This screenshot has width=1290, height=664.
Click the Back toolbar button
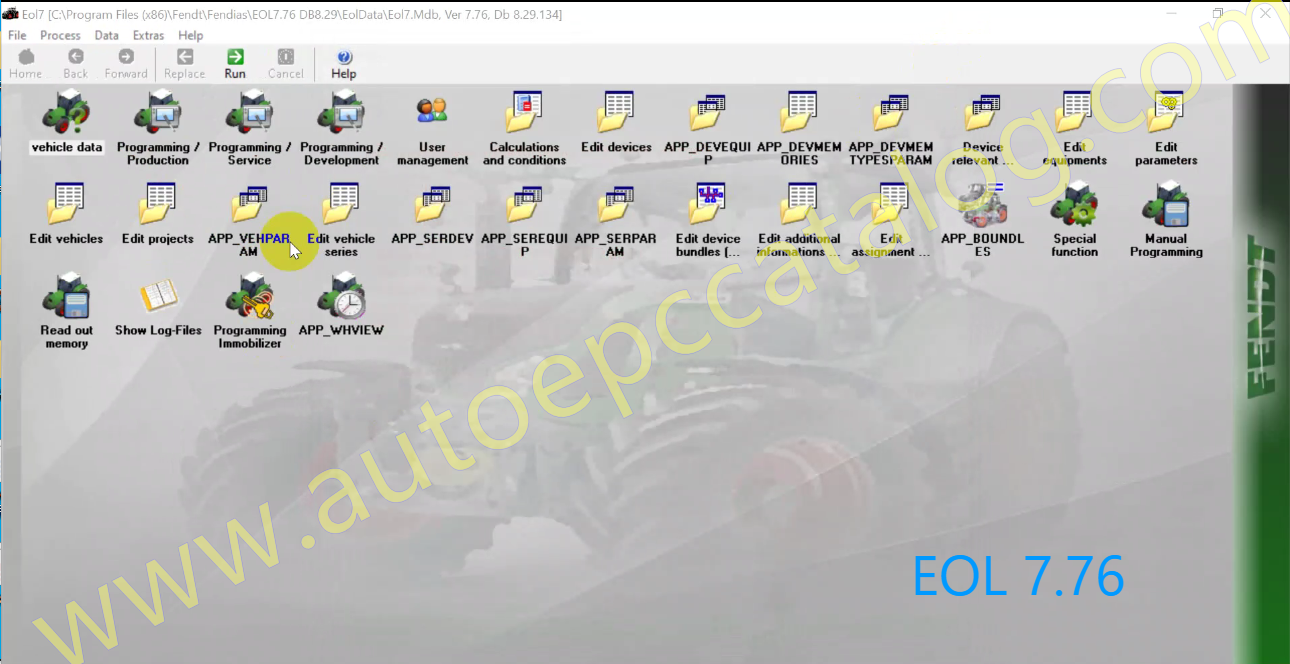pyautogui.click(x=76, y=64)
